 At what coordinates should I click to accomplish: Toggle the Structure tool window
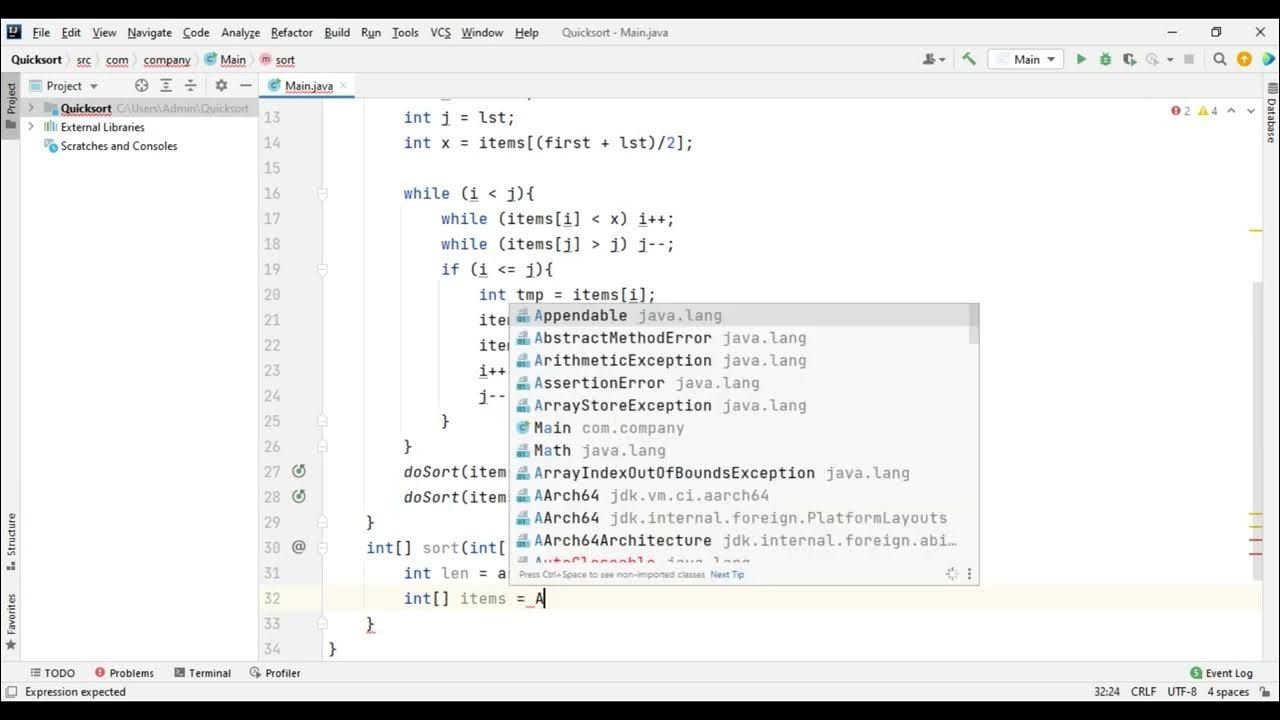[11, 543]
